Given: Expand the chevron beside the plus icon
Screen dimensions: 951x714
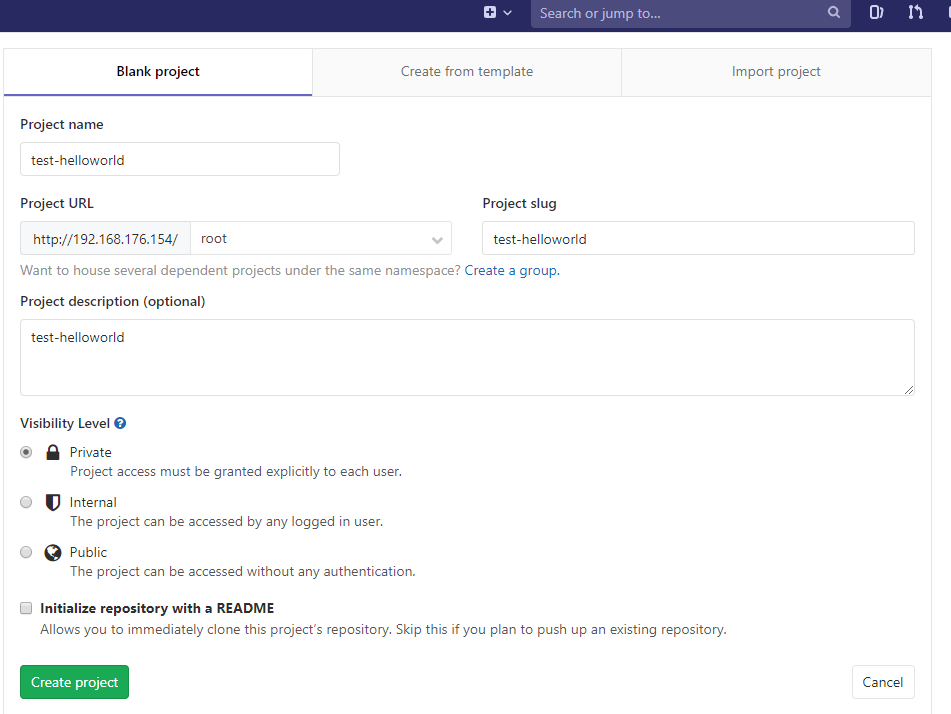Looking at the screenshot, I should pos(508,13).
